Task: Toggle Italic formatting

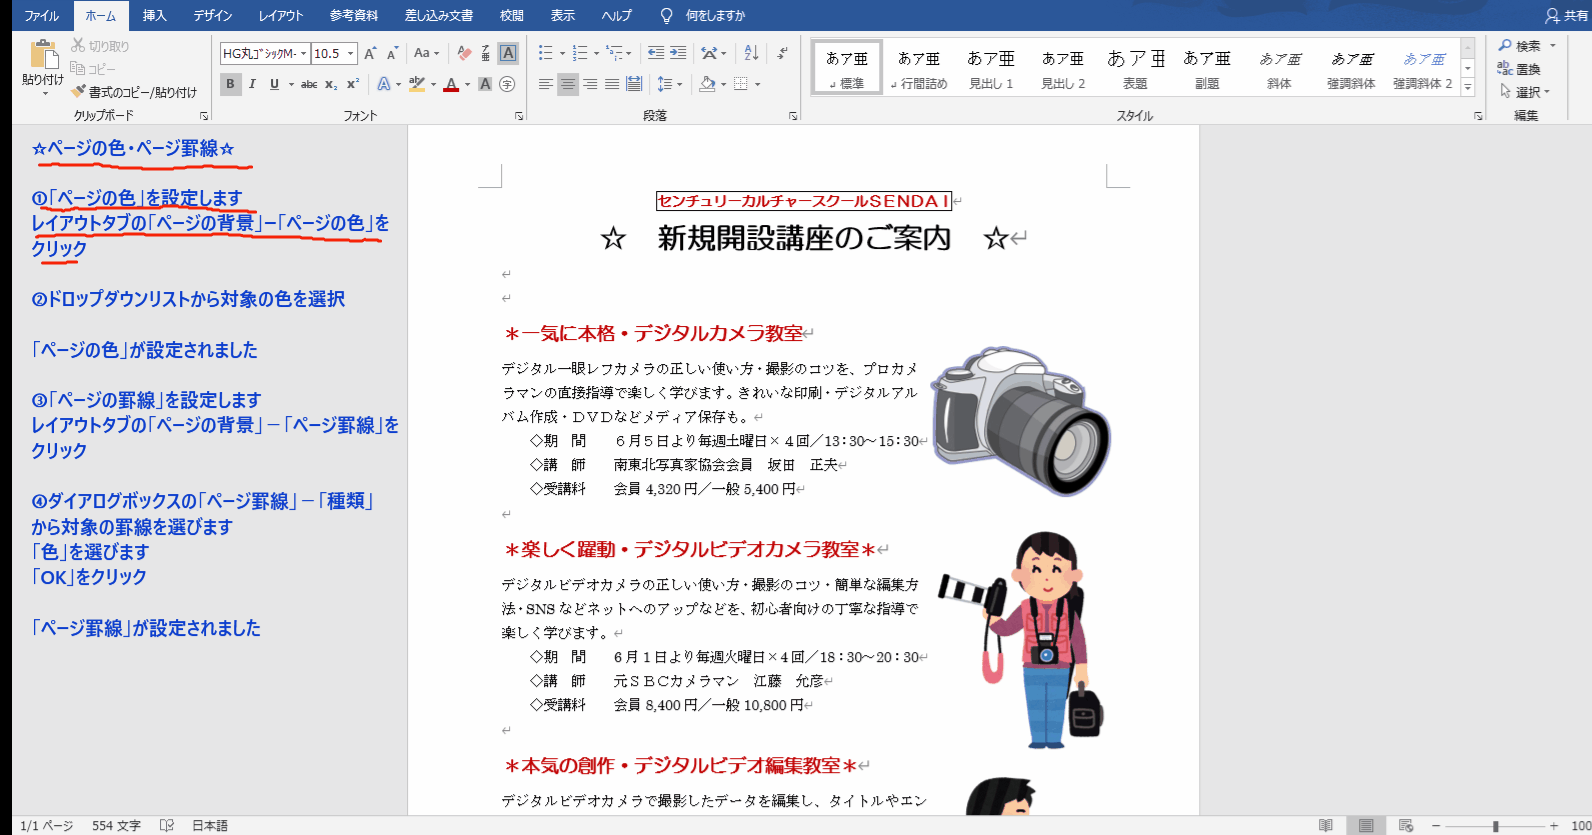Action: pyautogui.click(x=252, y=84)
